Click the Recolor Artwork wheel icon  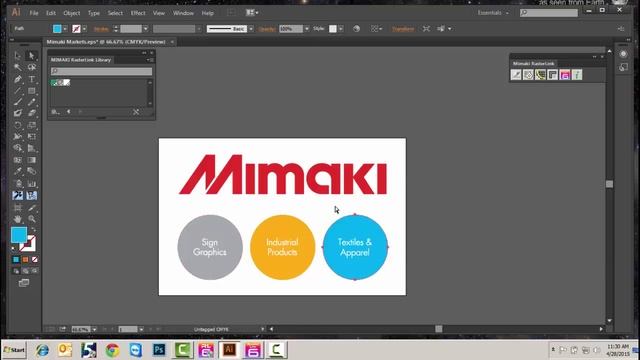click(356, 29)
